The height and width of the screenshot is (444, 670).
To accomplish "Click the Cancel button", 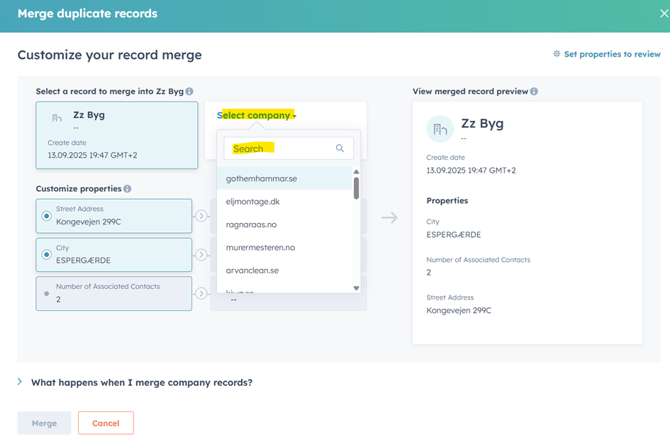I will tap(105, 423).
